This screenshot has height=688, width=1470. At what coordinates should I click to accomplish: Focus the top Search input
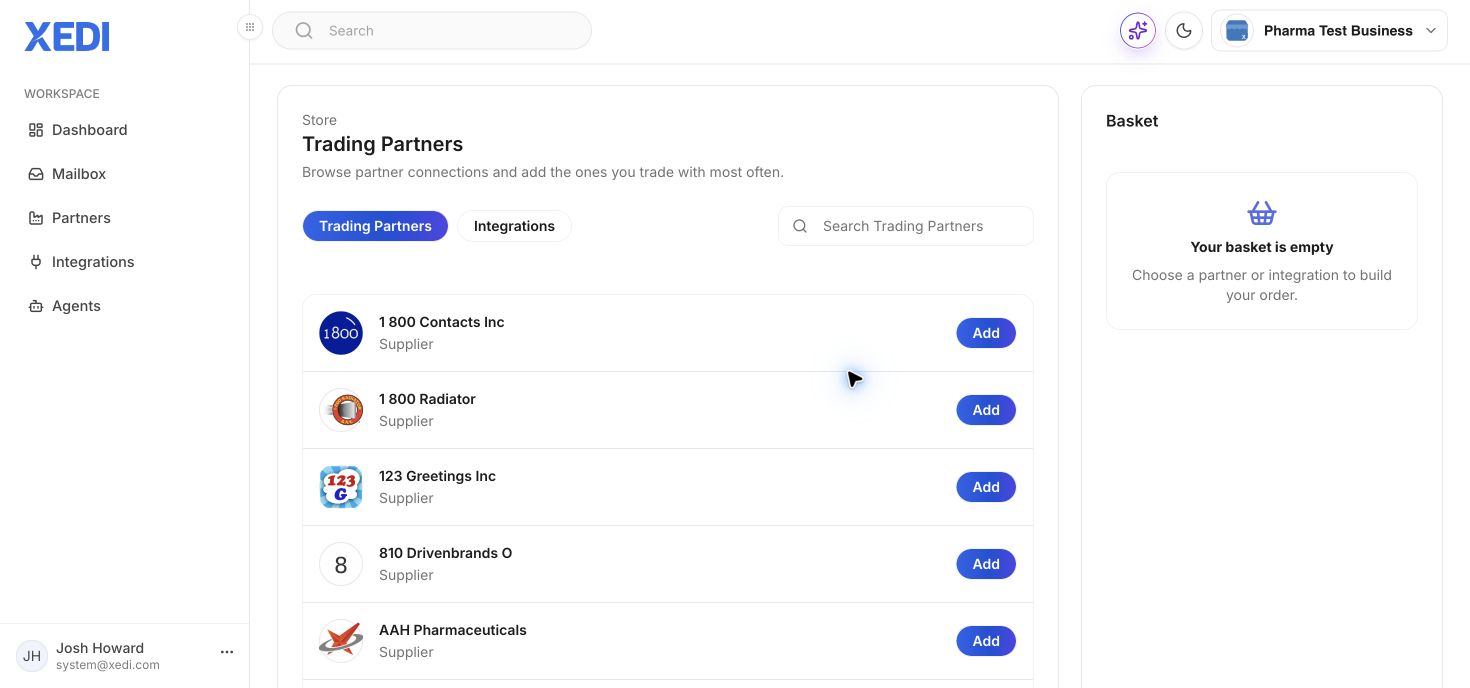[432, 31]
